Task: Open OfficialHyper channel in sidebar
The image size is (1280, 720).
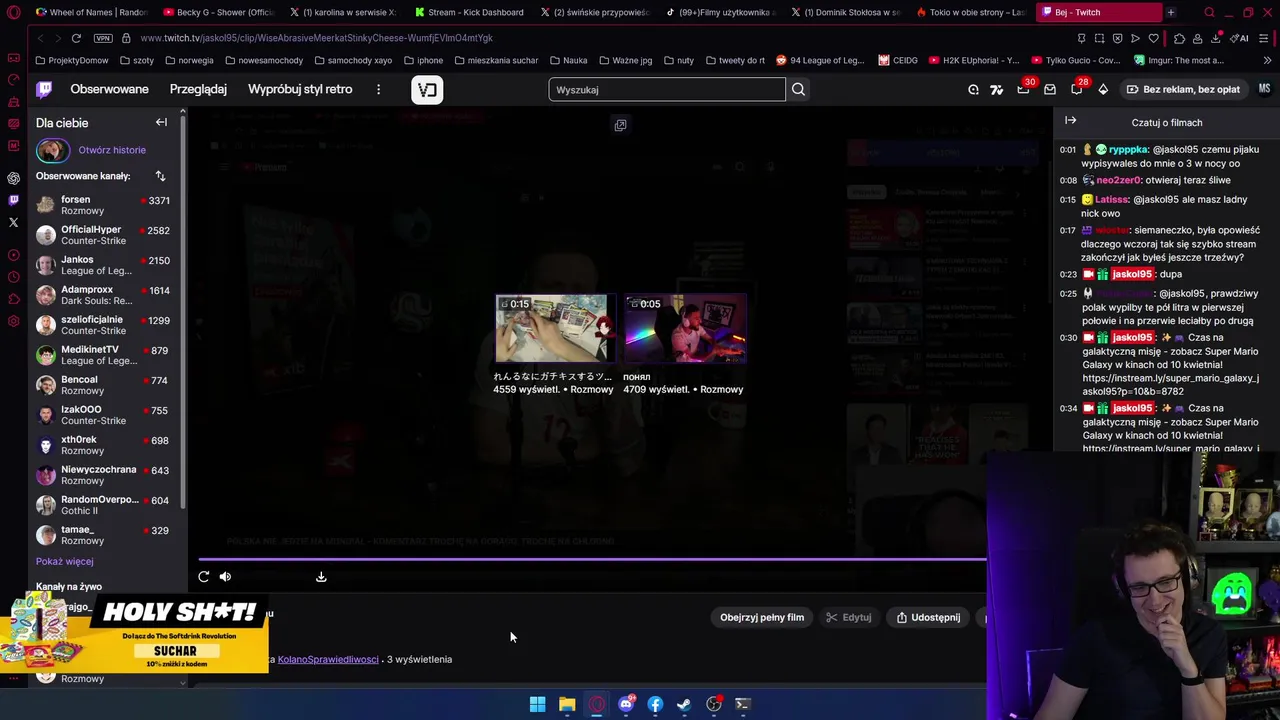Action: coord(103,235)
